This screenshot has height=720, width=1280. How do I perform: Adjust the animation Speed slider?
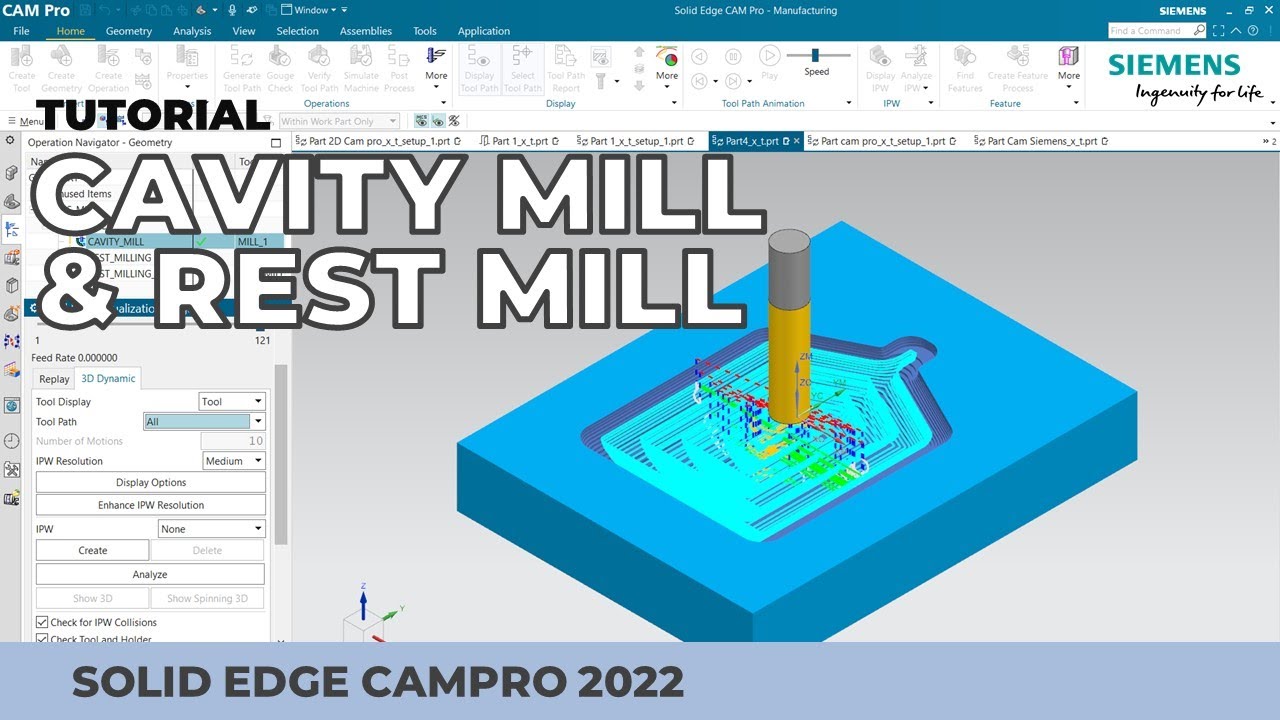point(816,55)
